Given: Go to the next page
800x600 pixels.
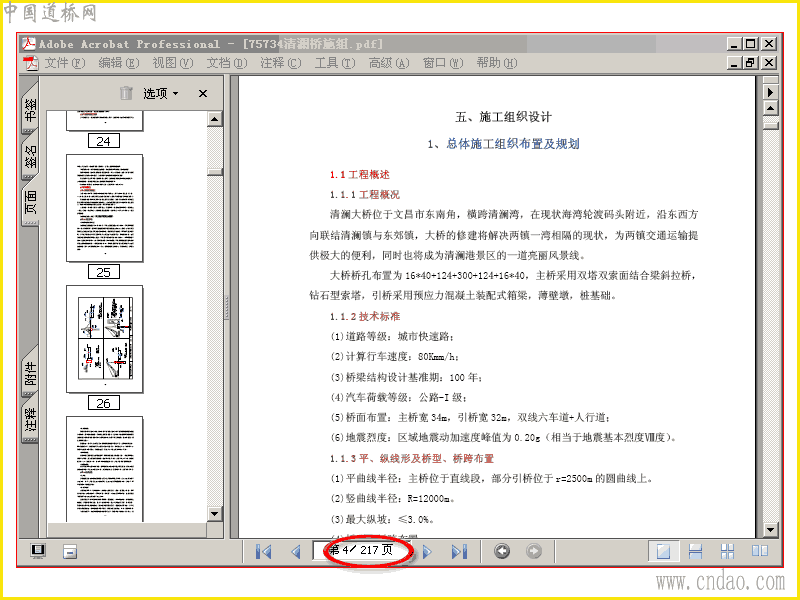Looking at the screenshot, I should [428, 552].
